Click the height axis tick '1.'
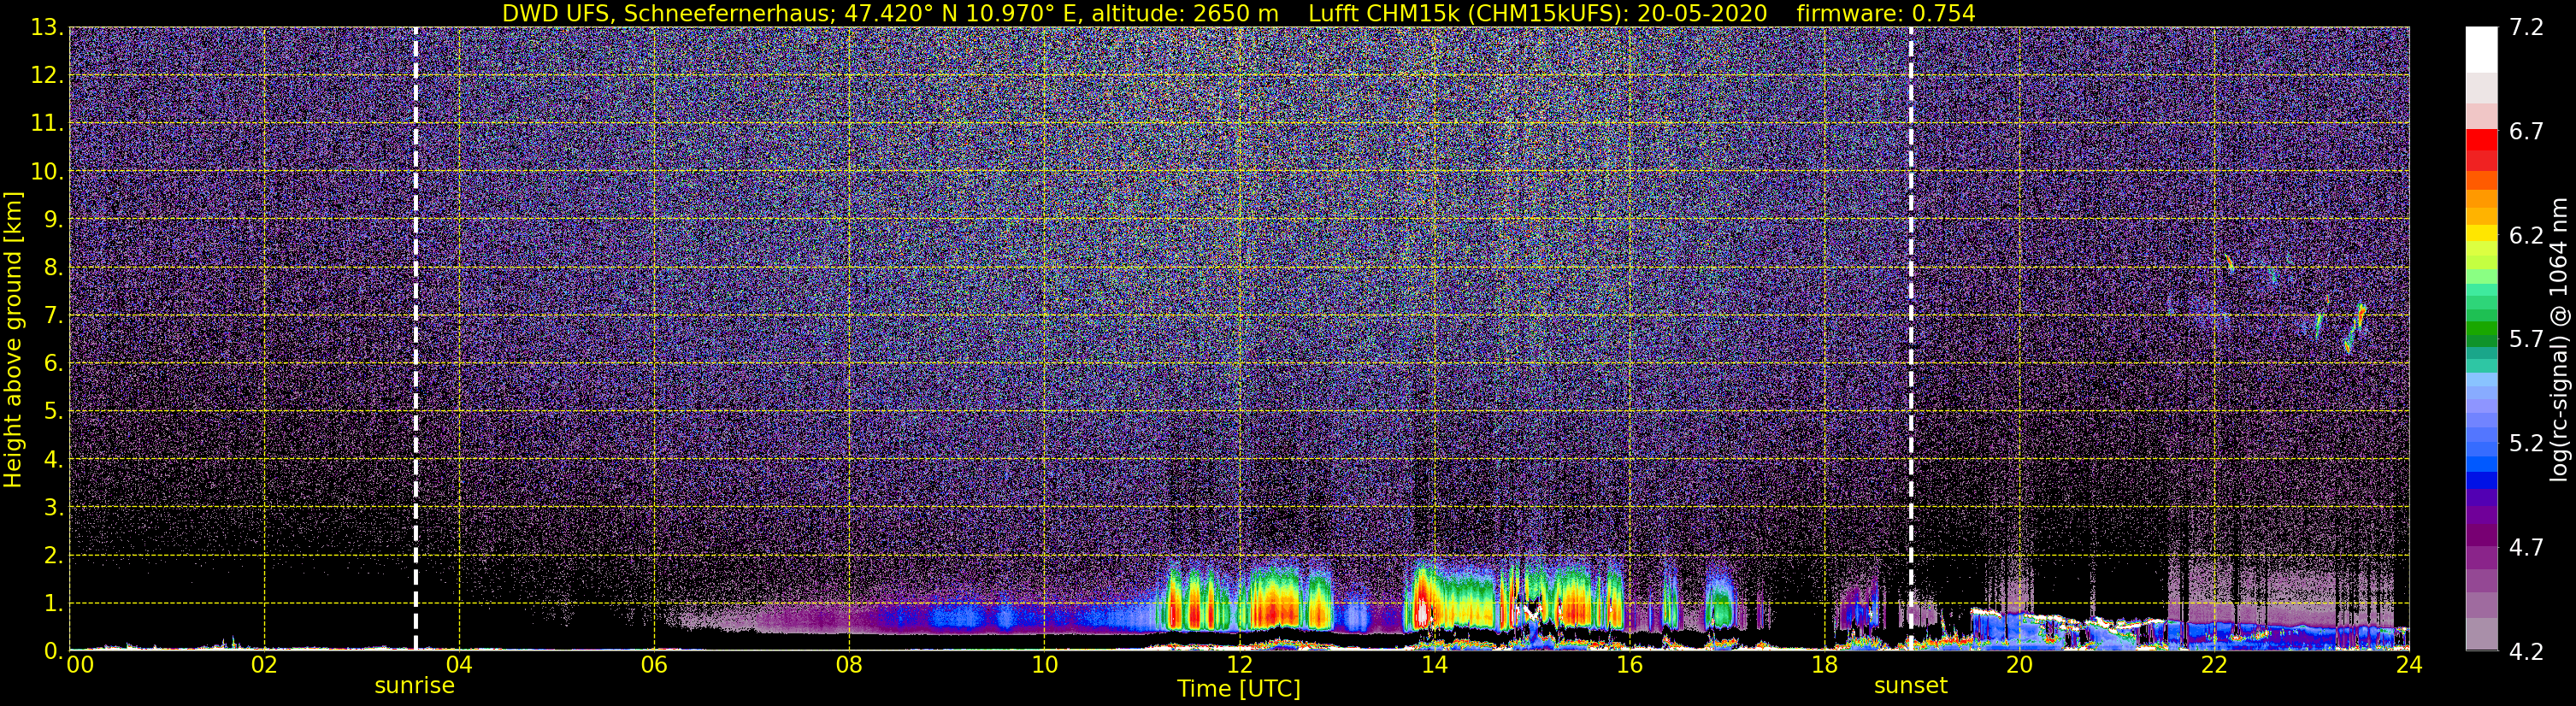 coord(52,603)
